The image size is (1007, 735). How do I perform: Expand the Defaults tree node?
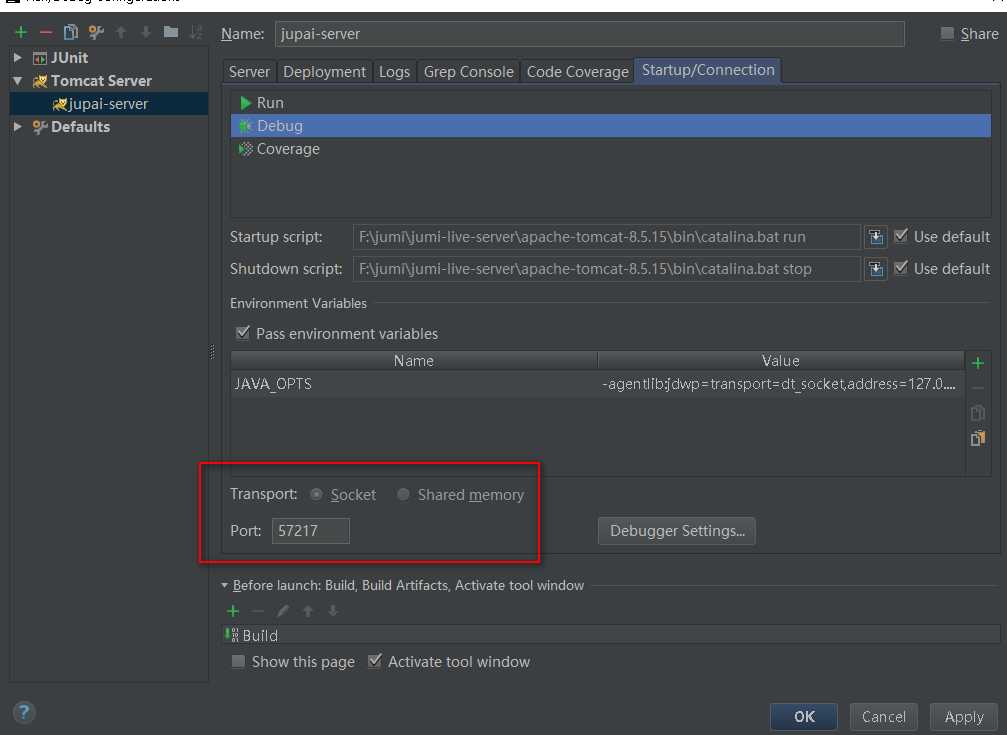coord(17,127)
